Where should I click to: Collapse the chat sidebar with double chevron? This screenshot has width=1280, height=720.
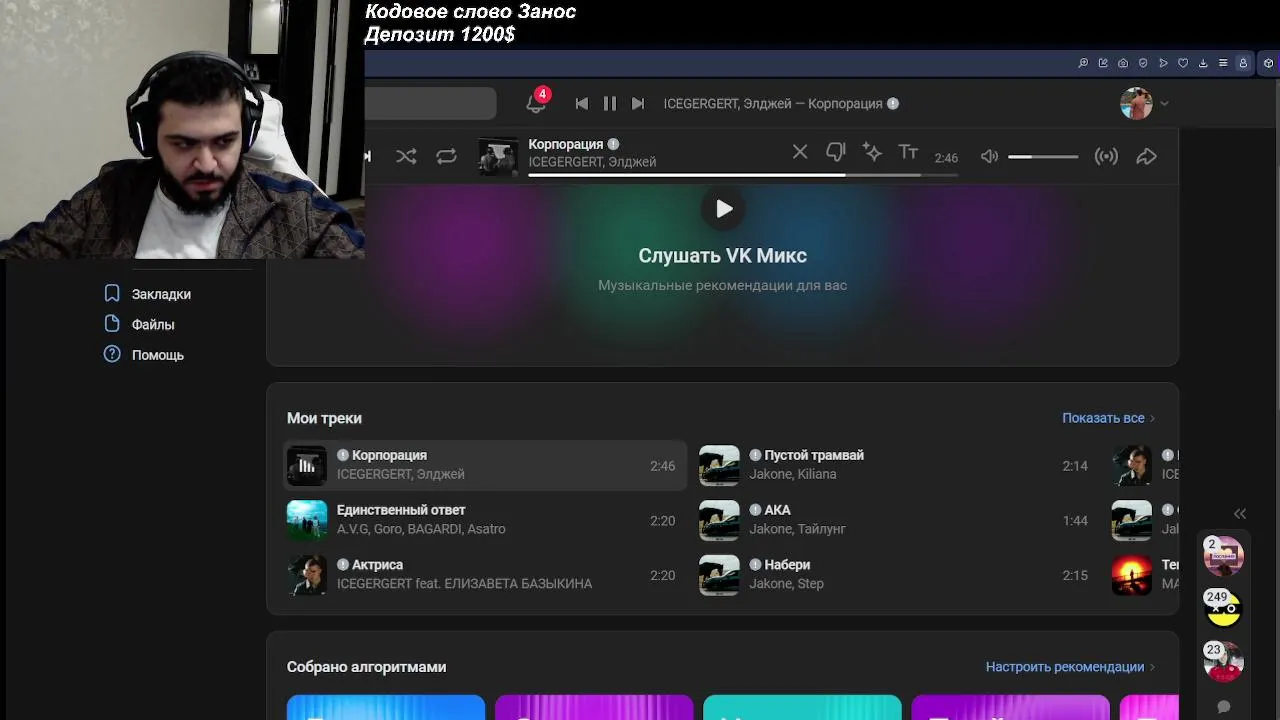pos(1240,513)
